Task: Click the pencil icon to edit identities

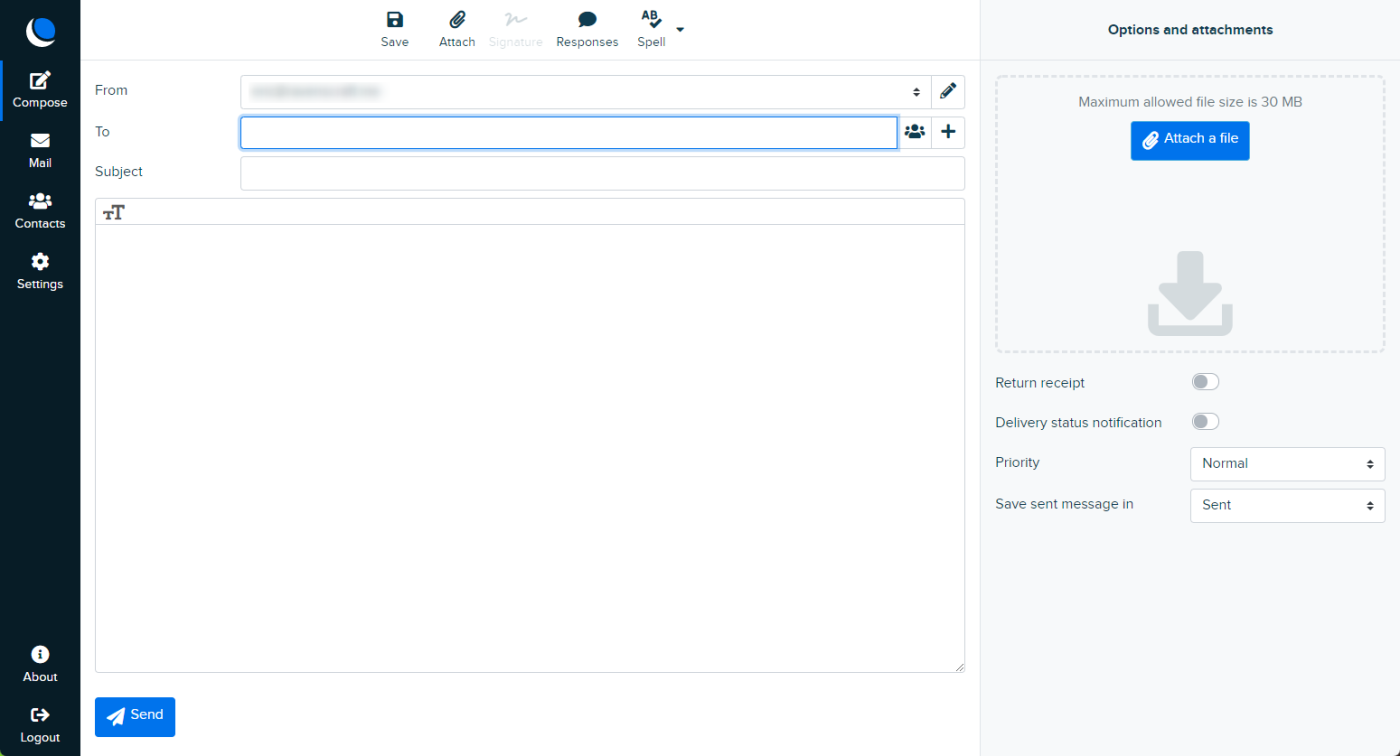Action: [948, 92]
